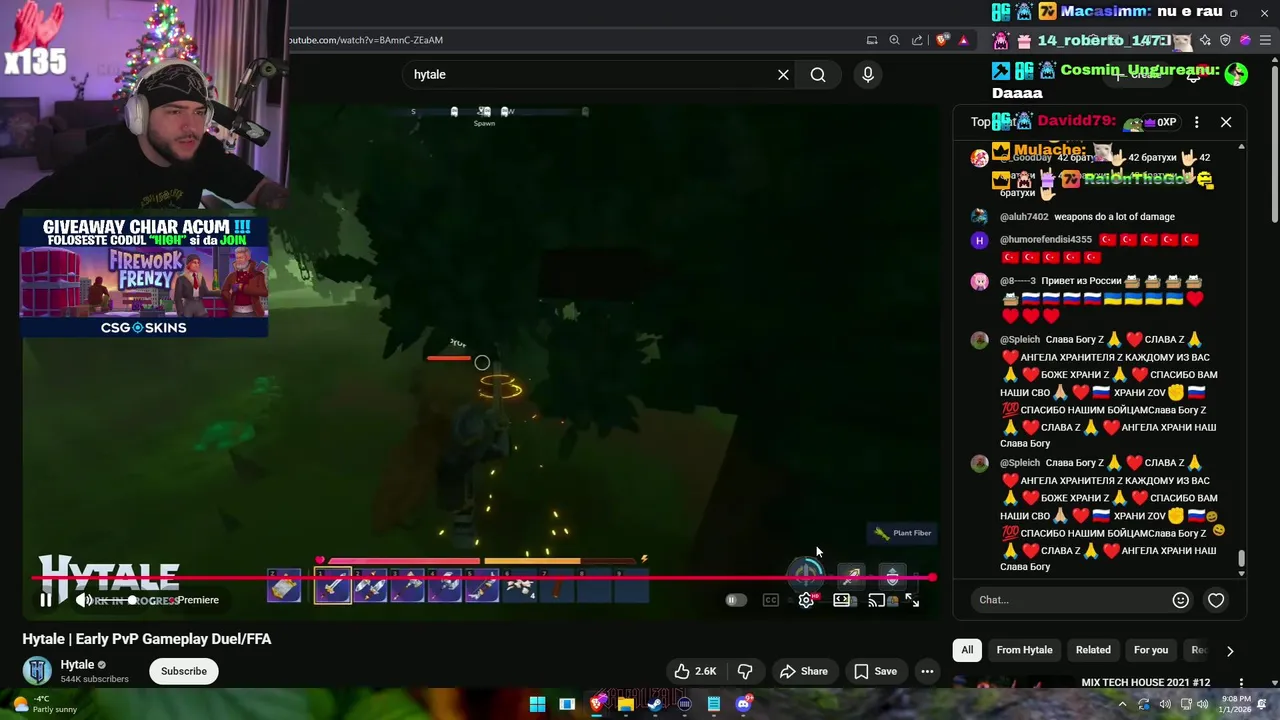Viewport: 1280px width, 720px height.
Task: Open the taskbar clock and date
Action: (x=1235, y=704)
